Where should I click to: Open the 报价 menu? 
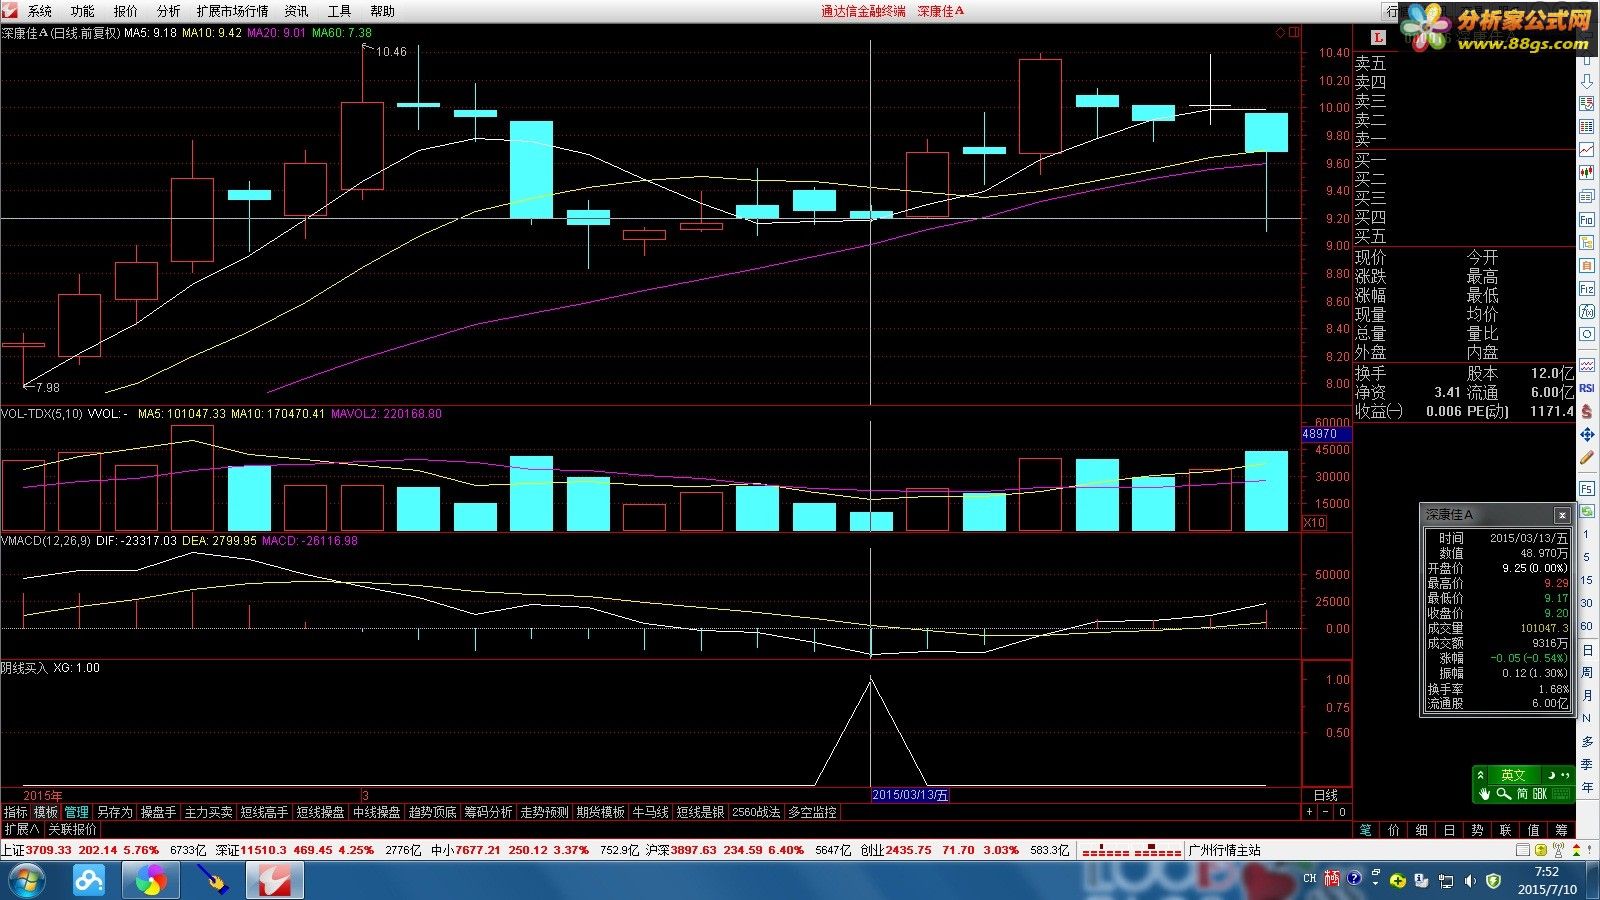126,11
